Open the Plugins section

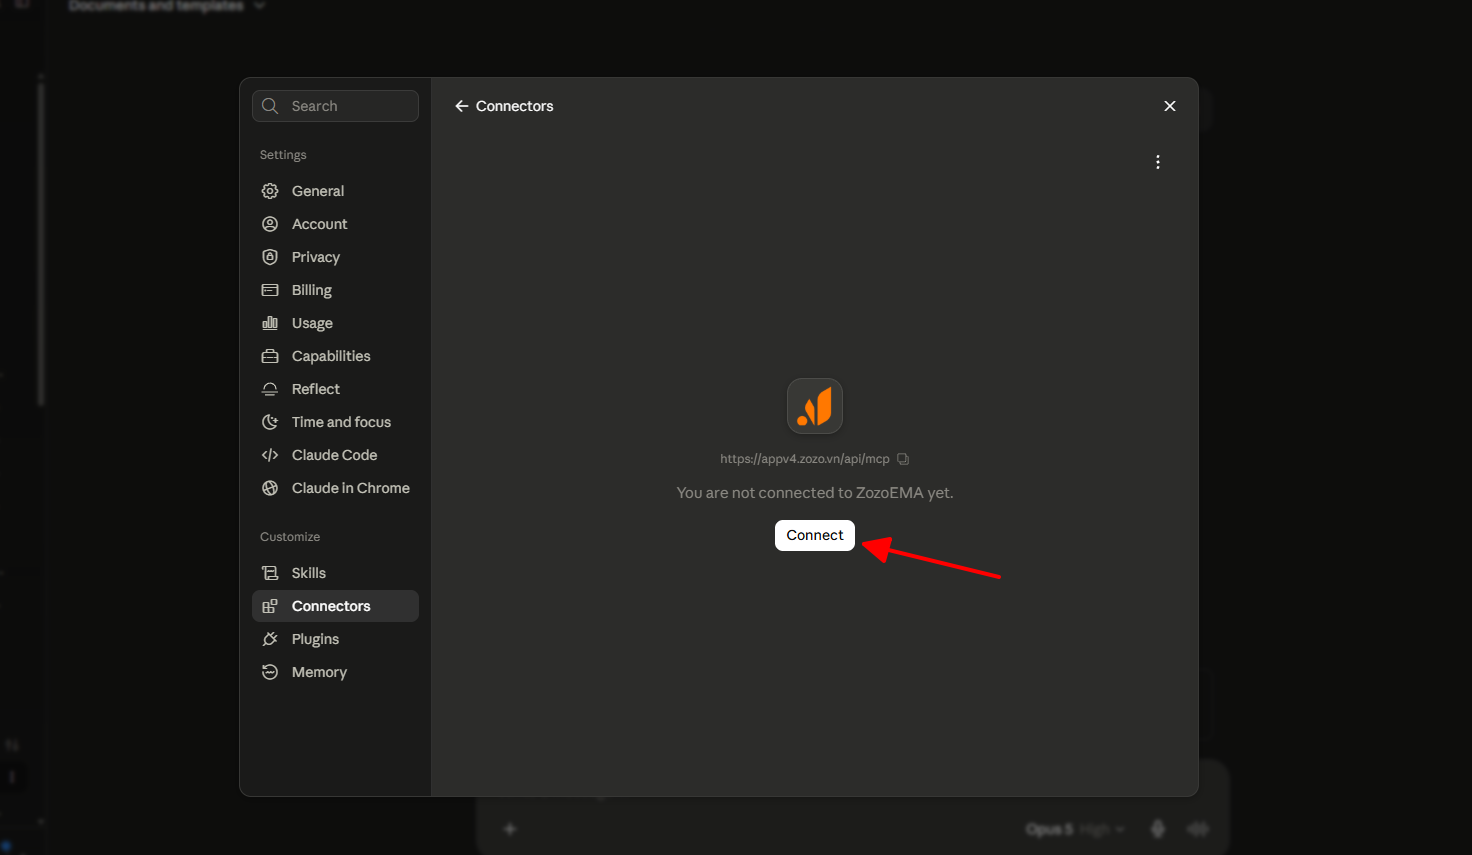(335, 639)
